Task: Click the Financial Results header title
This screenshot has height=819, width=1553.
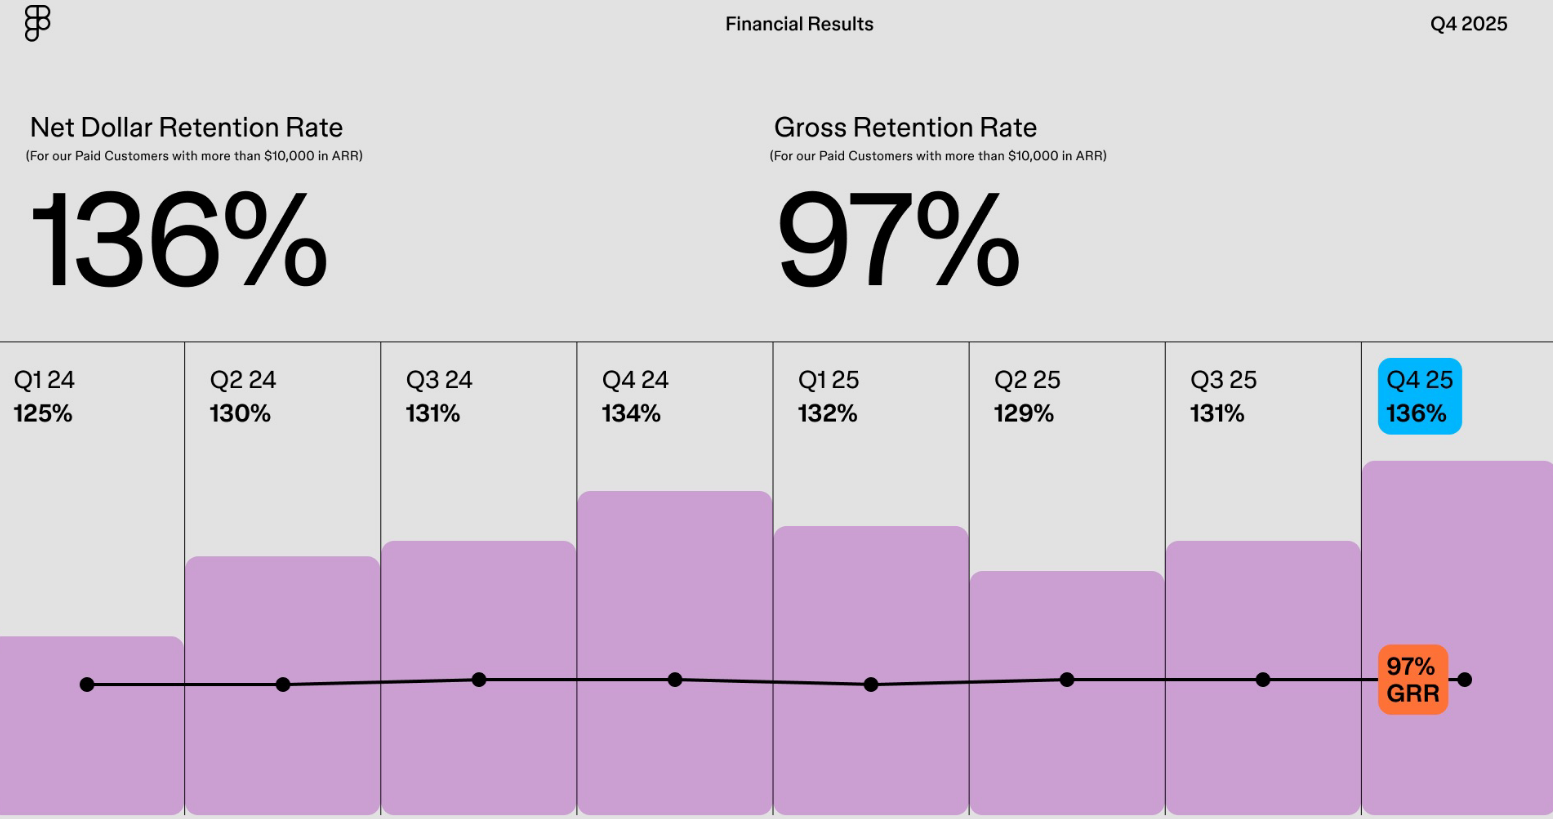Action: [x=799, y=24]
